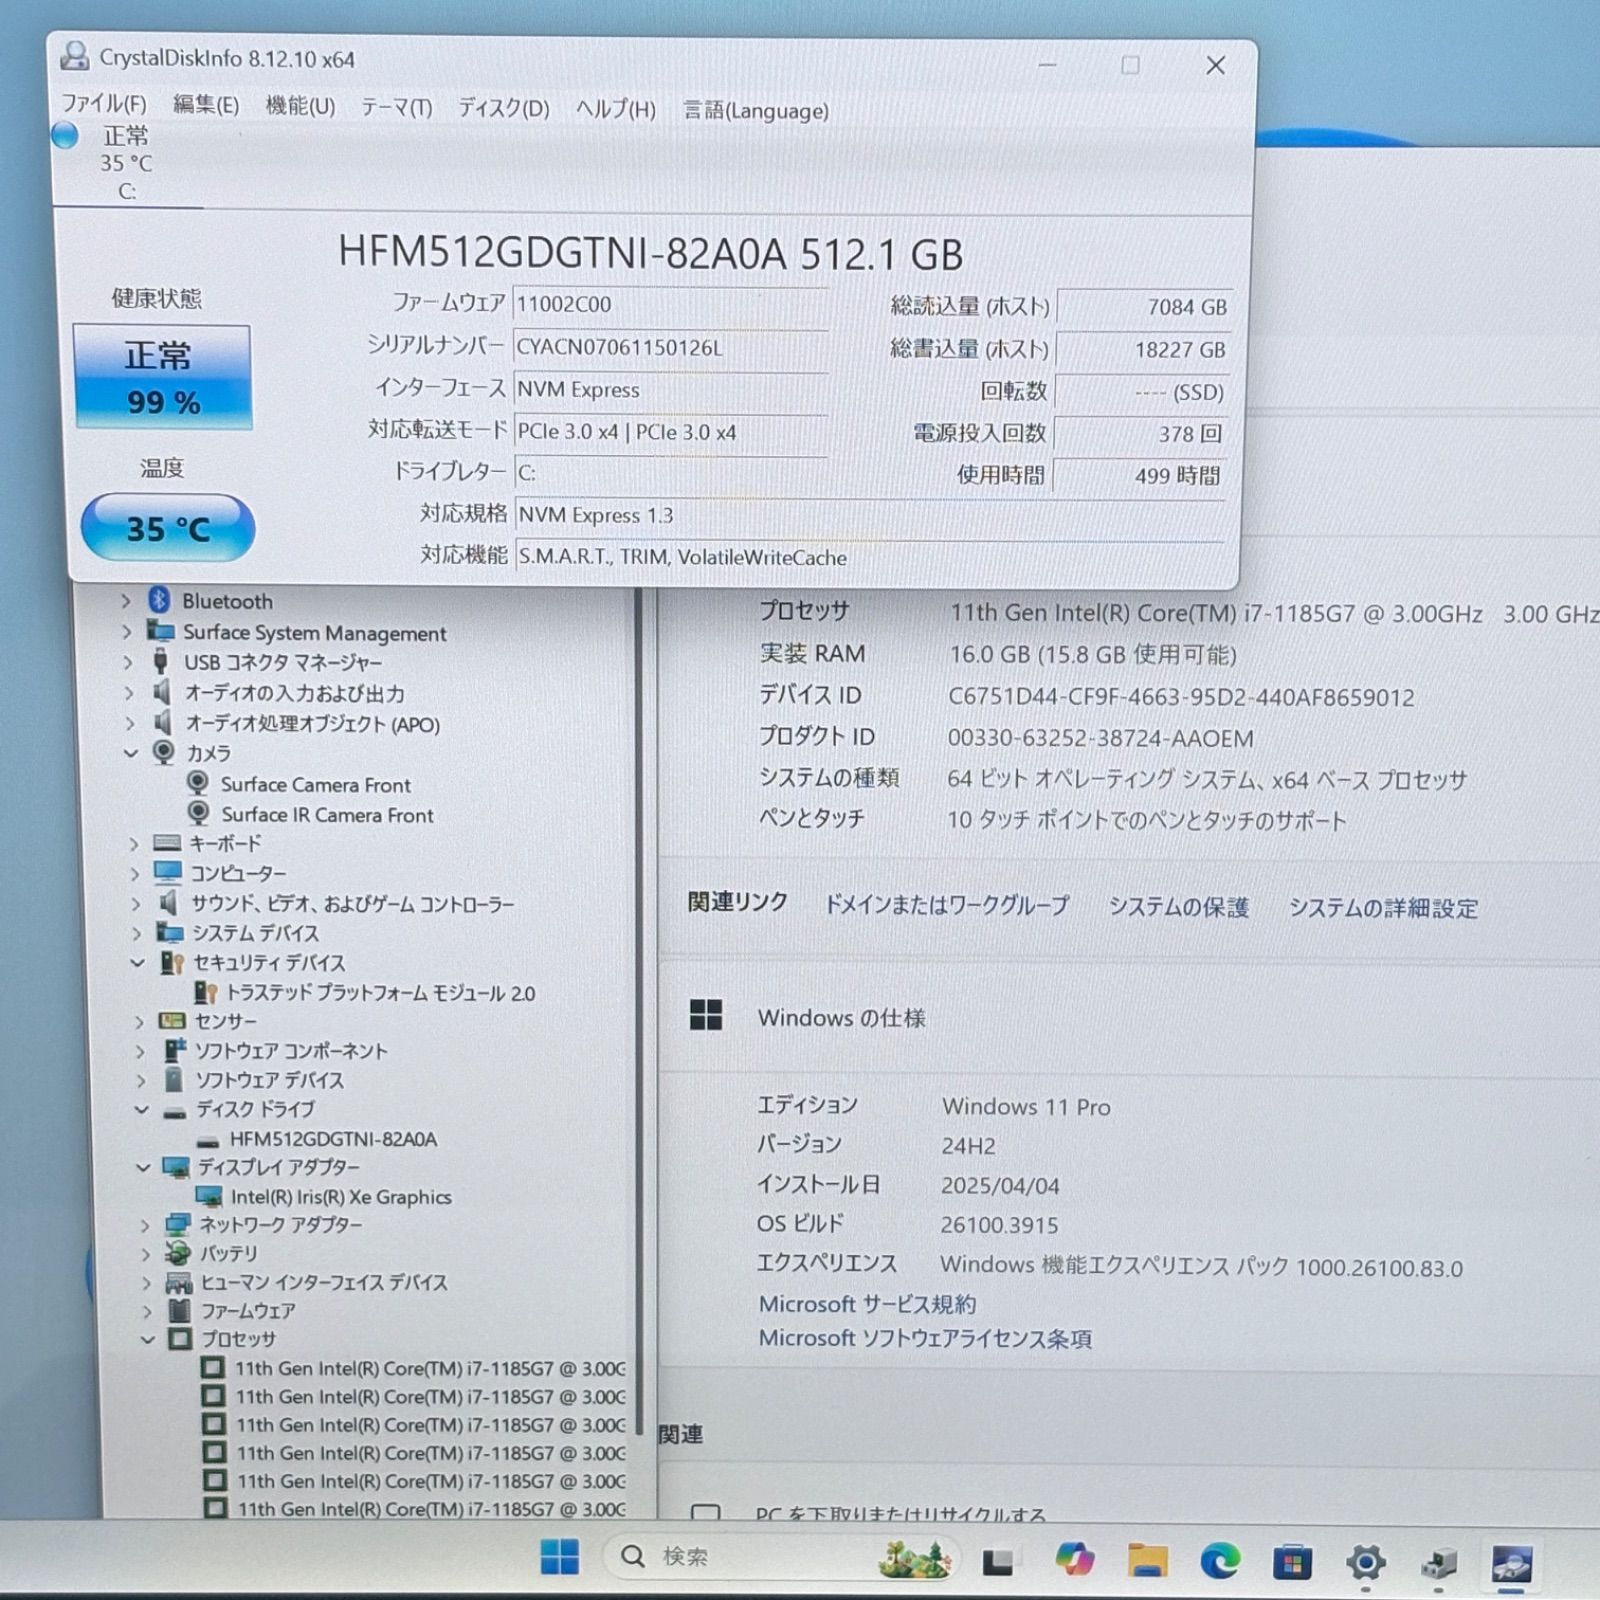Screen dimensions: 1600x1600
Task: Open the ヘルプ(H) menu
Action: tap(616, 109)
